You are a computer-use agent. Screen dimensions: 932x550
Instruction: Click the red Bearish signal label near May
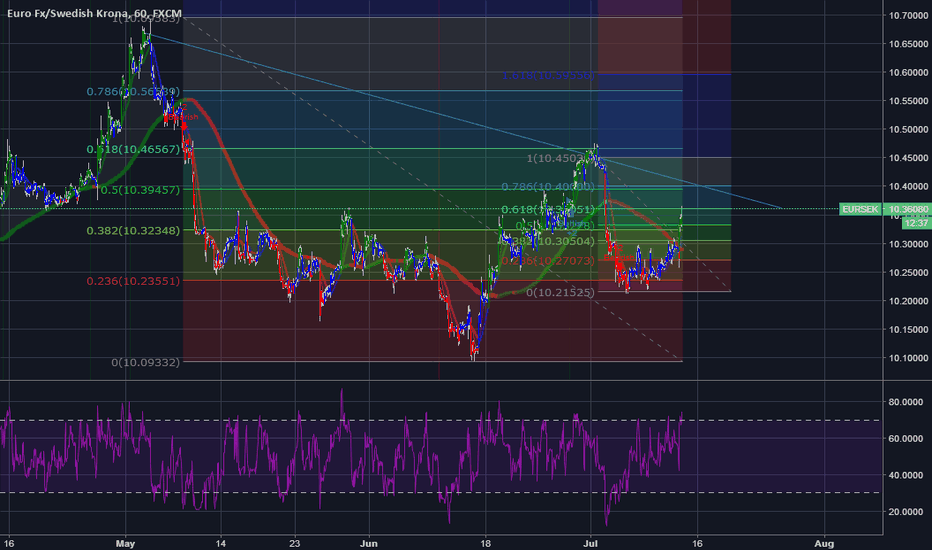(x=182, y=117)
